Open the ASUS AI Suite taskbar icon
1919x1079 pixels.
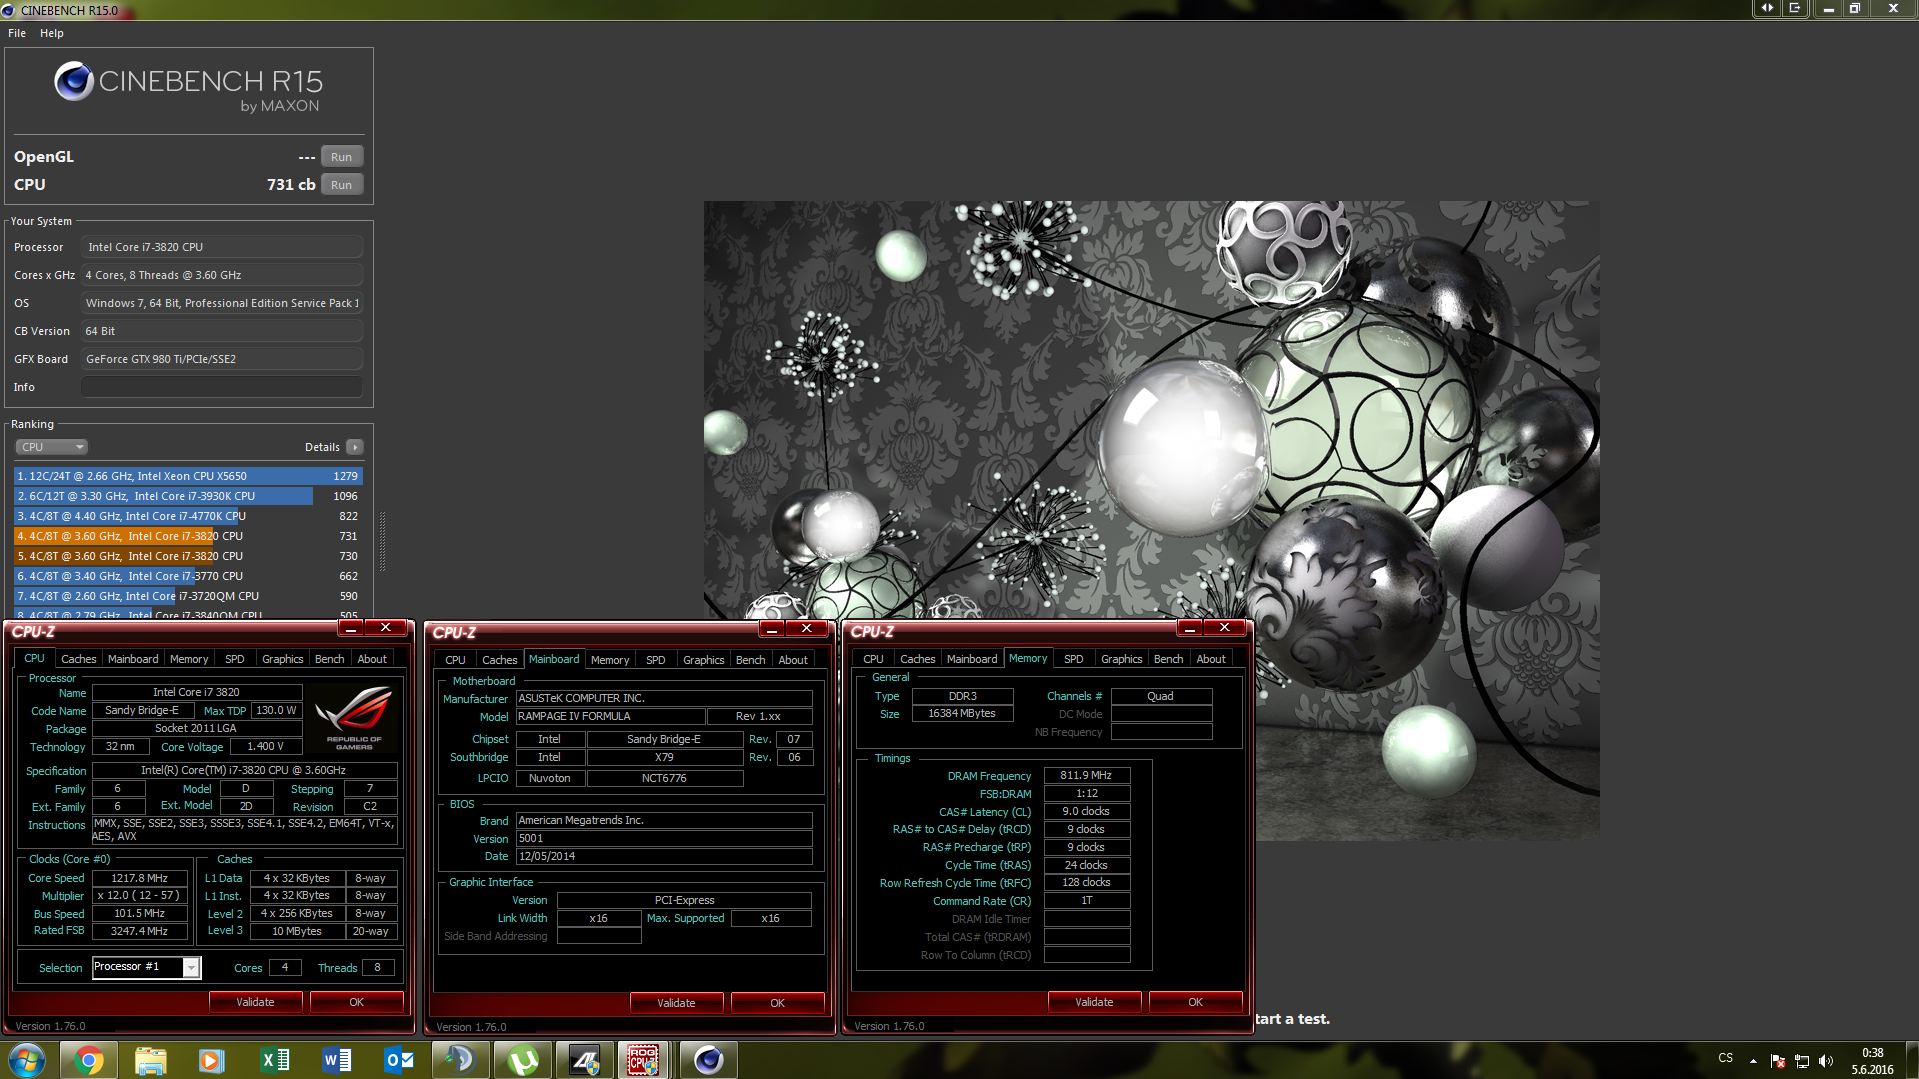pos(584,1060)
